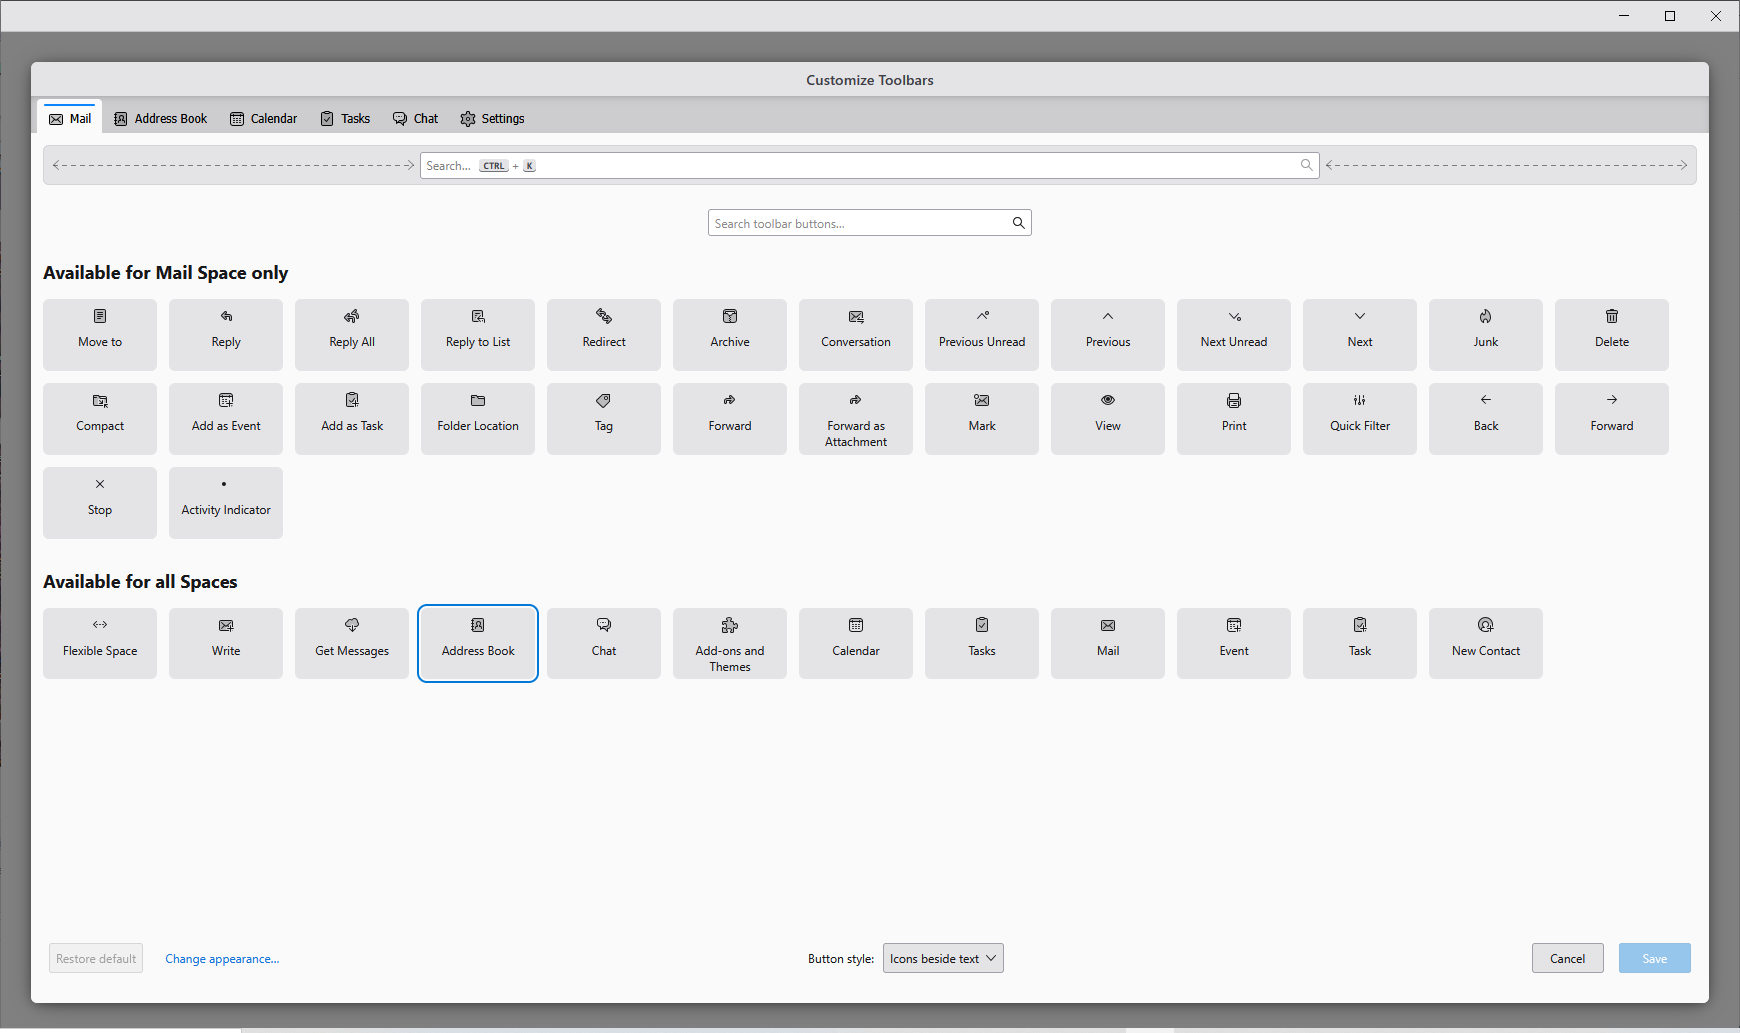Click the Print button tile
1740x1033 pixels.
pos(1233,418)
